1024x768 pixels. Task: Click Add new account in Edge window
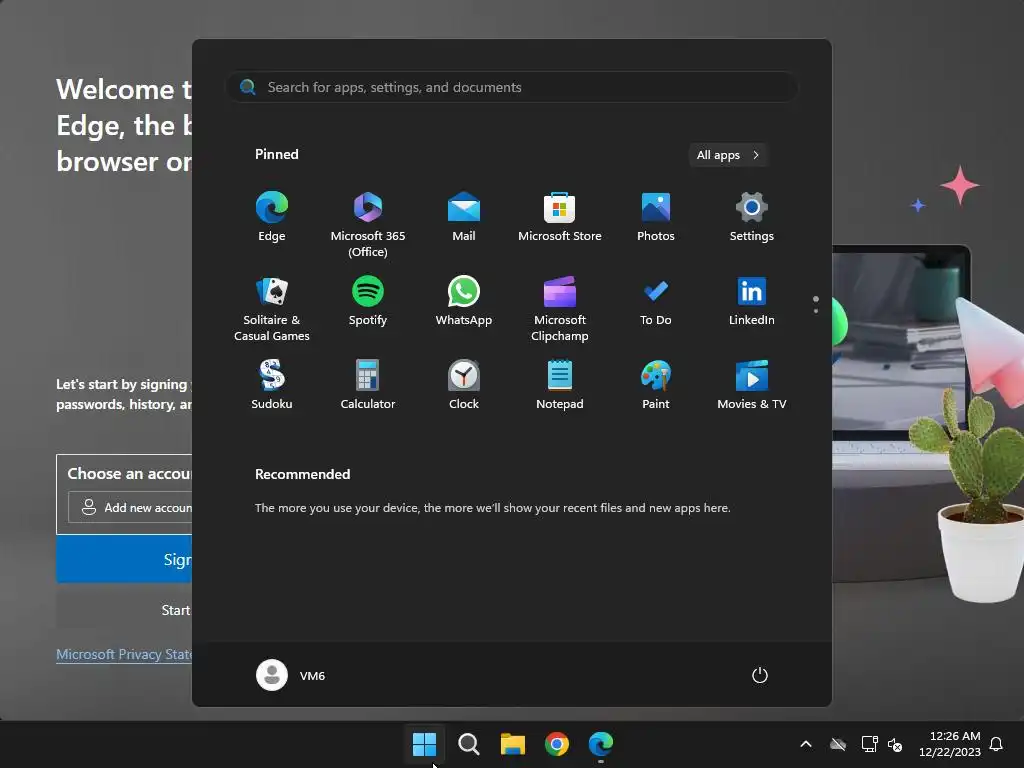(131, 507)
